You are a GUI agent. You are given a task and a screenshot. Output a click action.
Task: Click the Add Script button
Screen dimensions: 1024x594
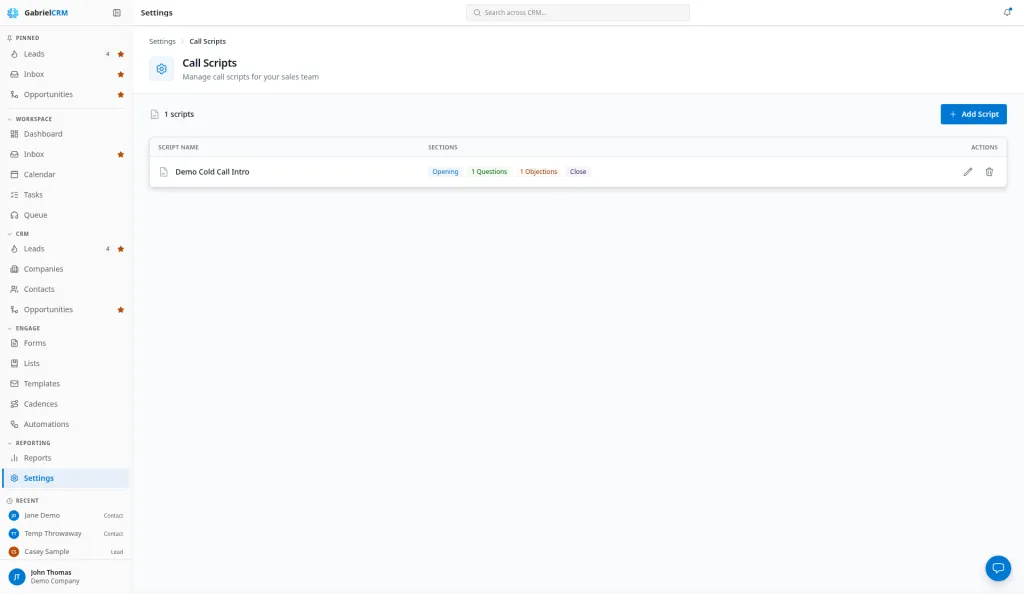[x=973, y=114]
